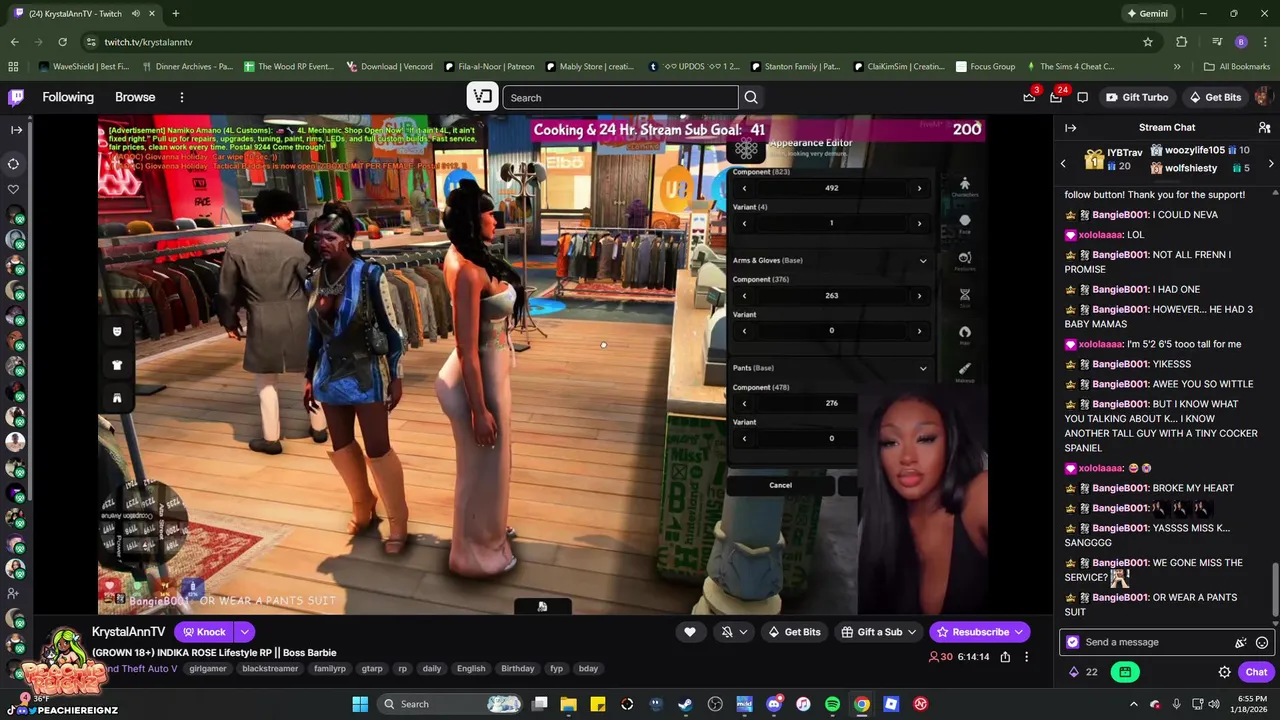This screenshot has width=1280, height=720.
Task: Toggle notifications bell for this channel
Action: (728, 632)
